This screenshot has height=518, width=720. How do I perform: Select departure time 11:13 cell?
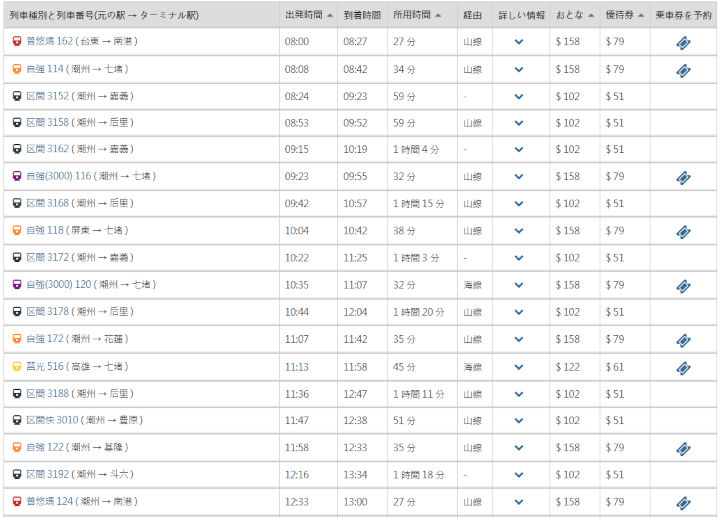(297, 367)
